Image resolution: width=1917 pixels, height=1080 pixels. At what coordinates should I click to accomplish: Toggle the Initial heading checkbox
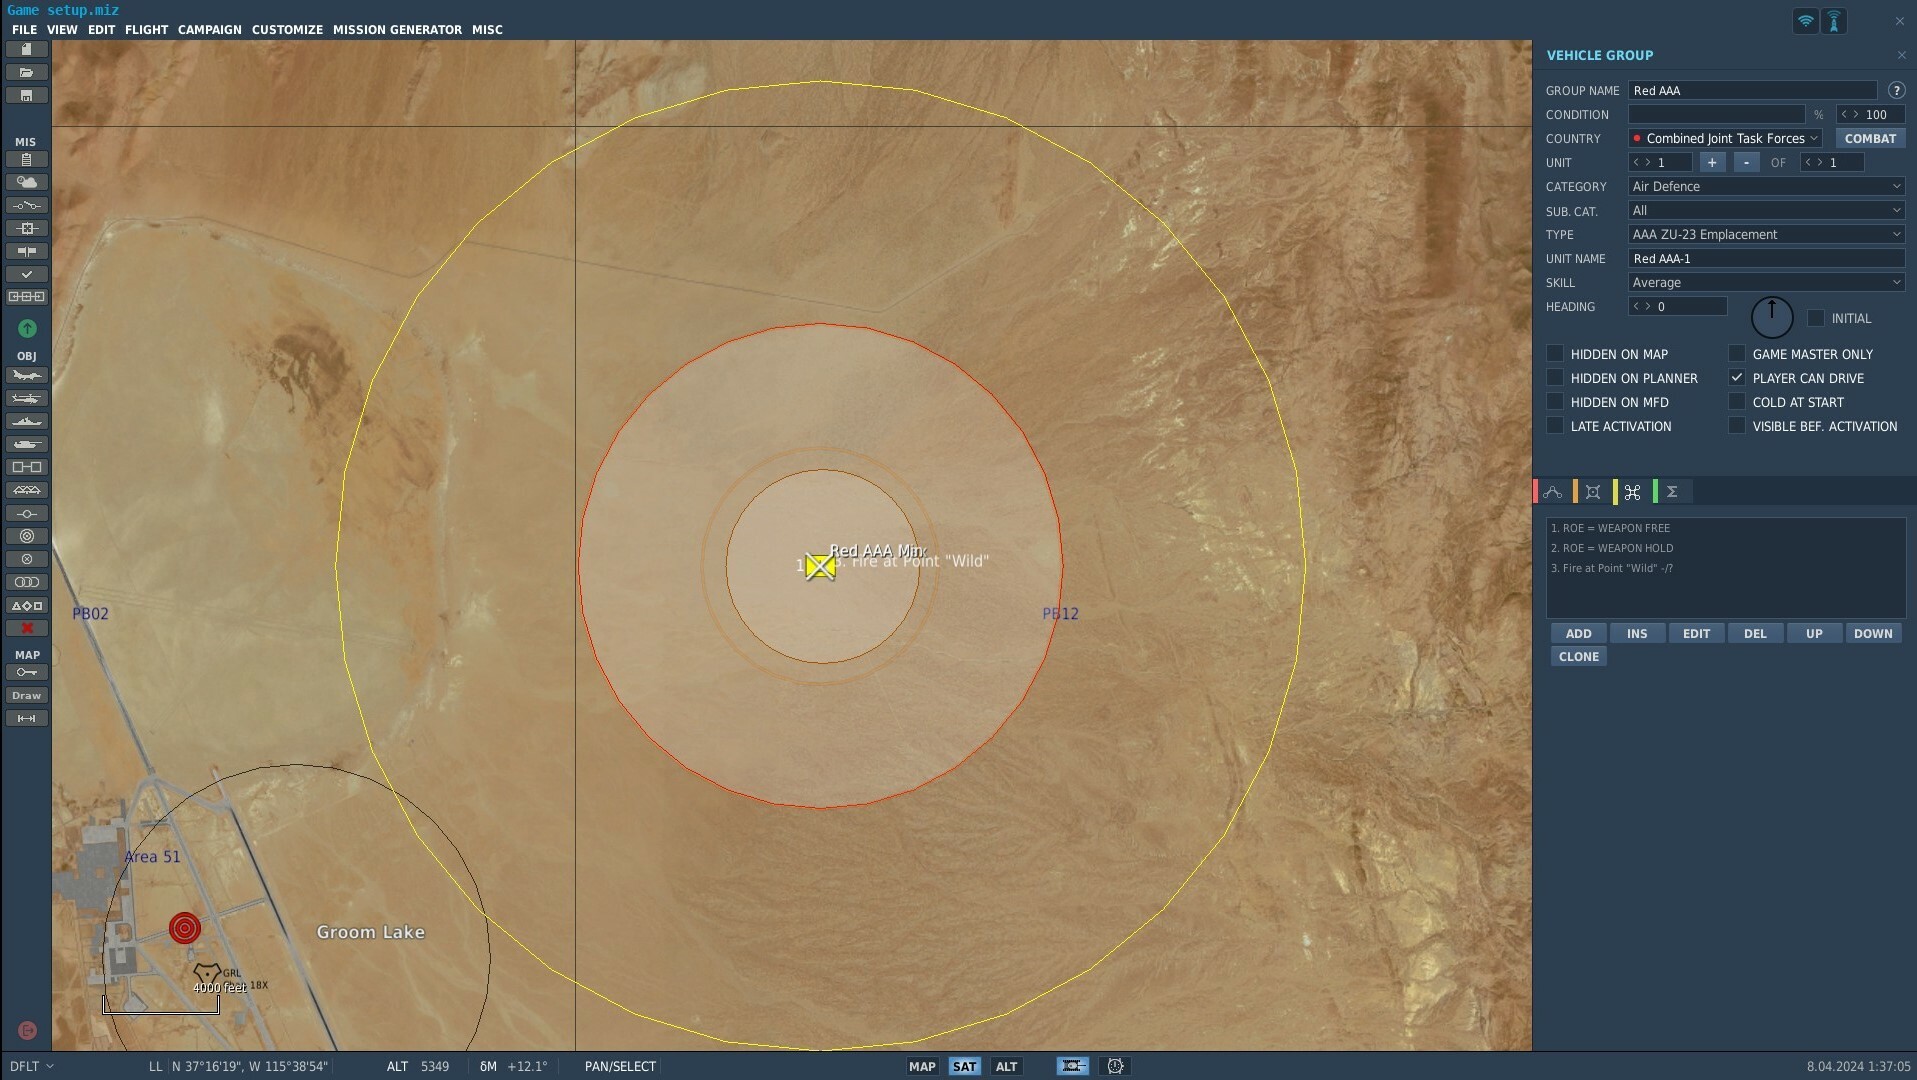[x=1816, y=318]
